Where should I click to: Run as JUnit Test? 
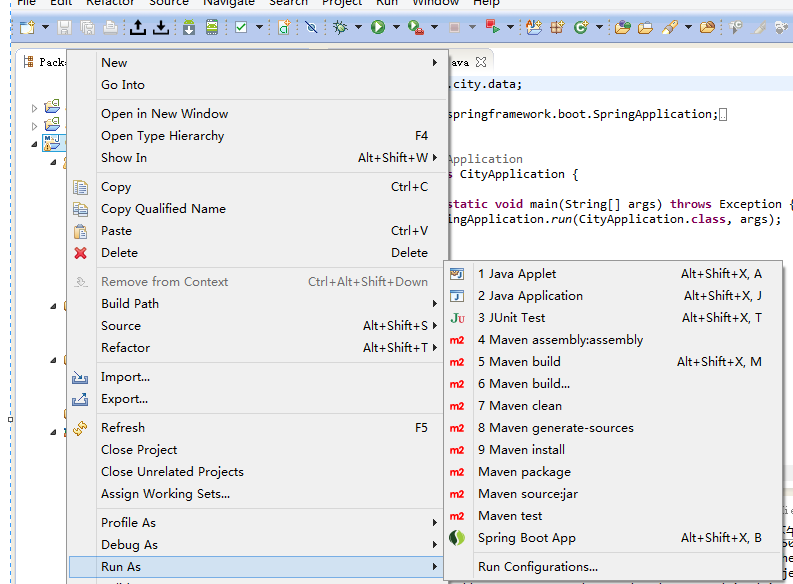pos(613,318)
